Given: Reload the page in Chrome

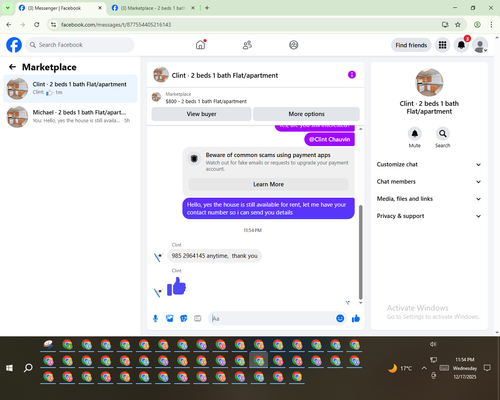Looking at the screenshot, I should click(x=37, y=25).
